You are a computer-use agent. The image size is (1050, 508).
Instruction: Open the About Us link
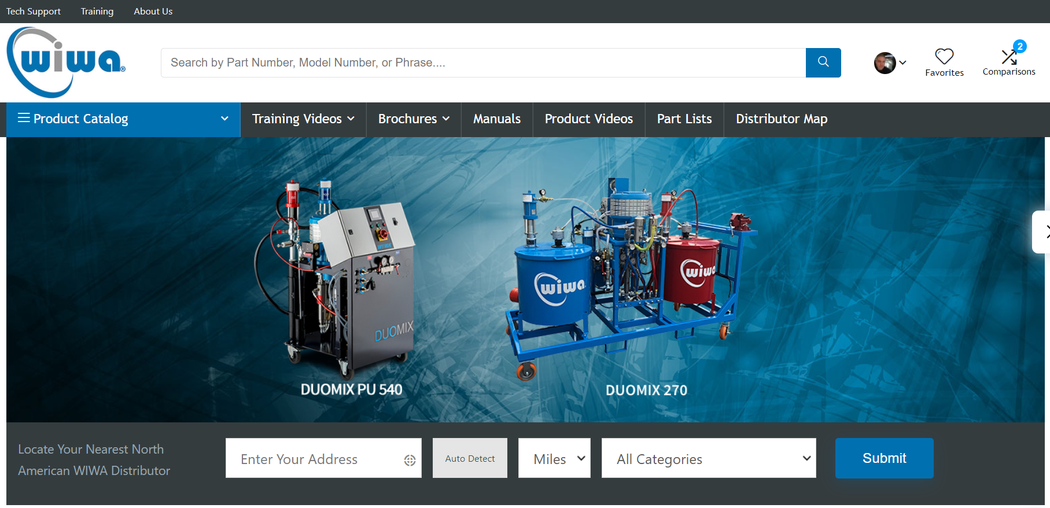click(x=153, y=11)
